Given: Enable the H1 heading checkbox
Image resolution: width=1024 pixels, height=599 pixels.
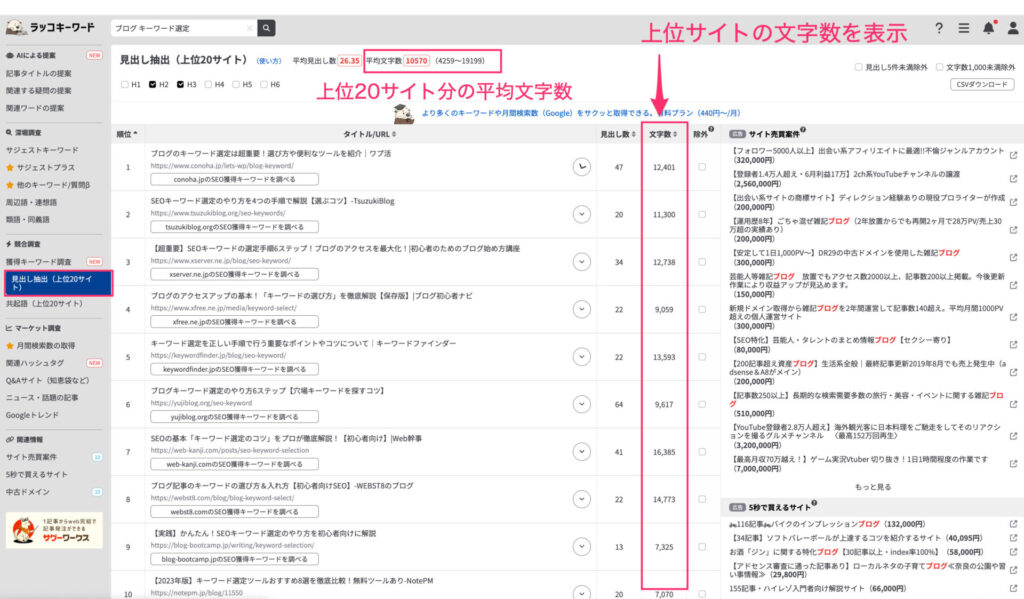Looking at the screenshot, I should [x=125, y=84].
